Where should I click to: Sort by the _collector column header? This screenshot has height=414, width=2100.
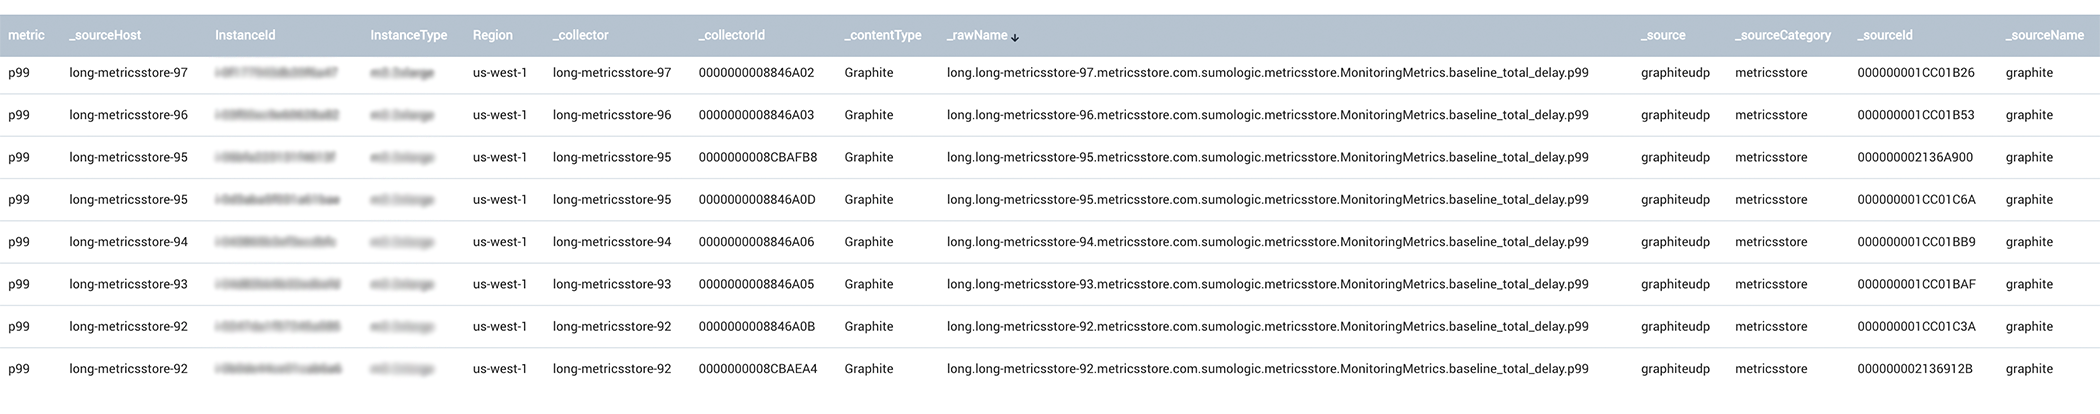click(x=581, y=35)
